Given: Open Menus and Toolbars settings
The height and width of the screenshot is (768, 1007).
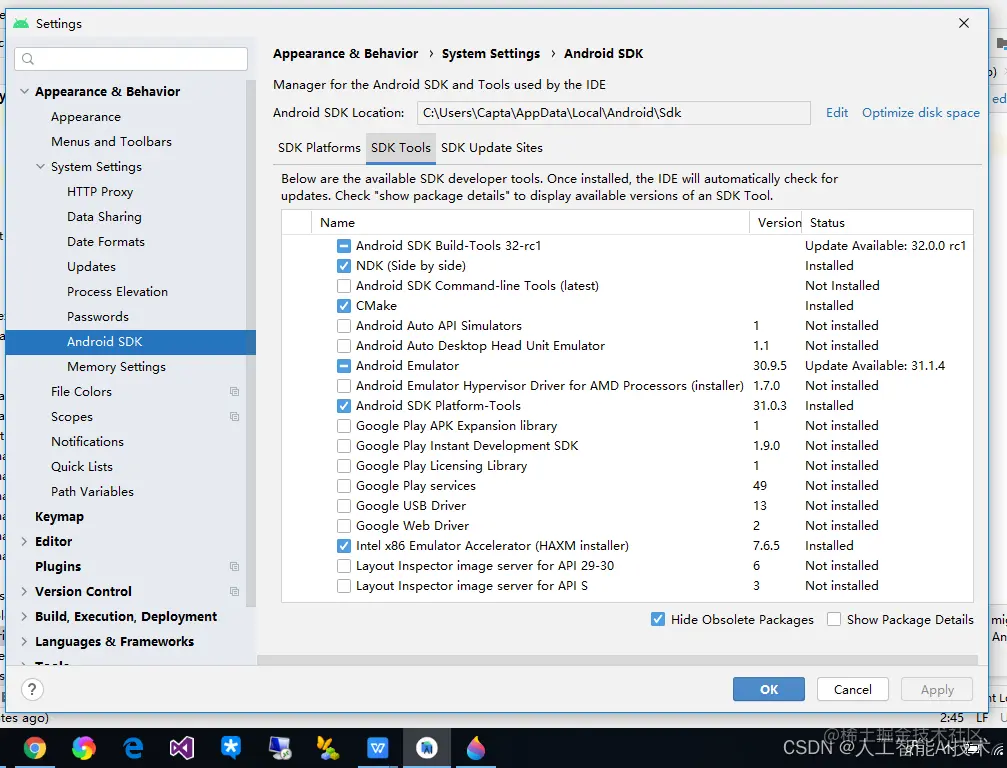Looking at the screenshot, I should tap(111, 142).
